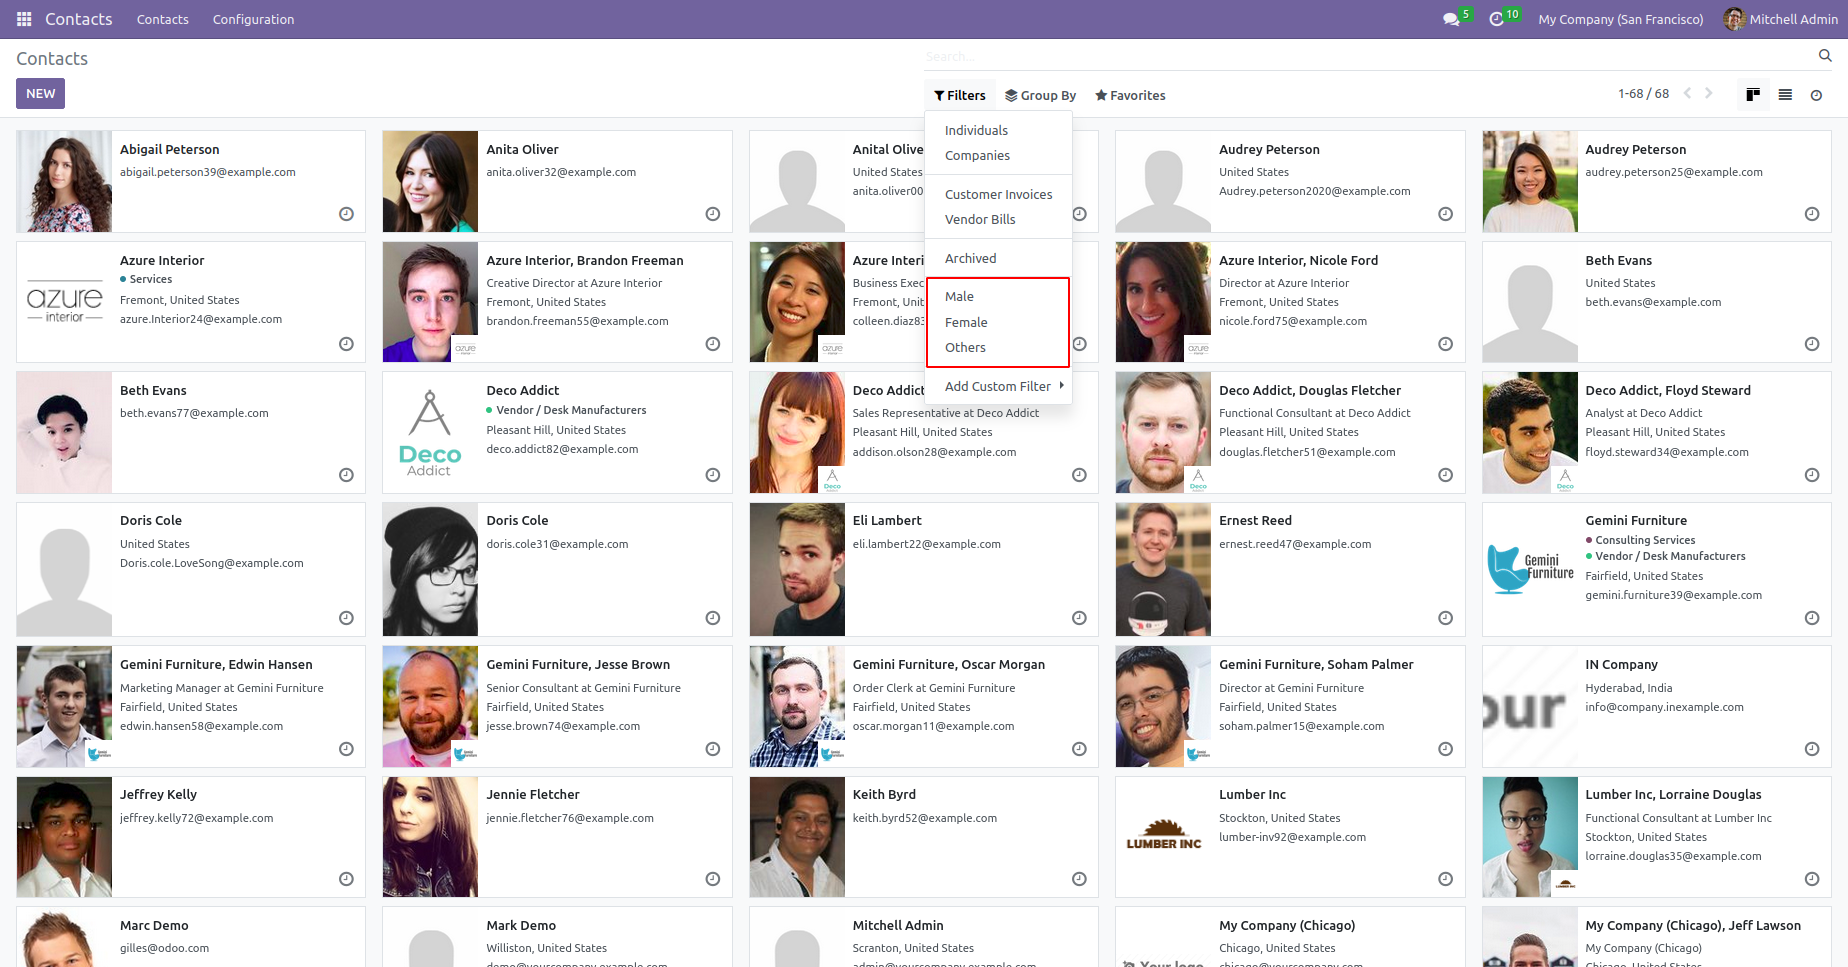Toggle the Male filter
Viewport: 1848px width, 967px height.
coord(999,296)
